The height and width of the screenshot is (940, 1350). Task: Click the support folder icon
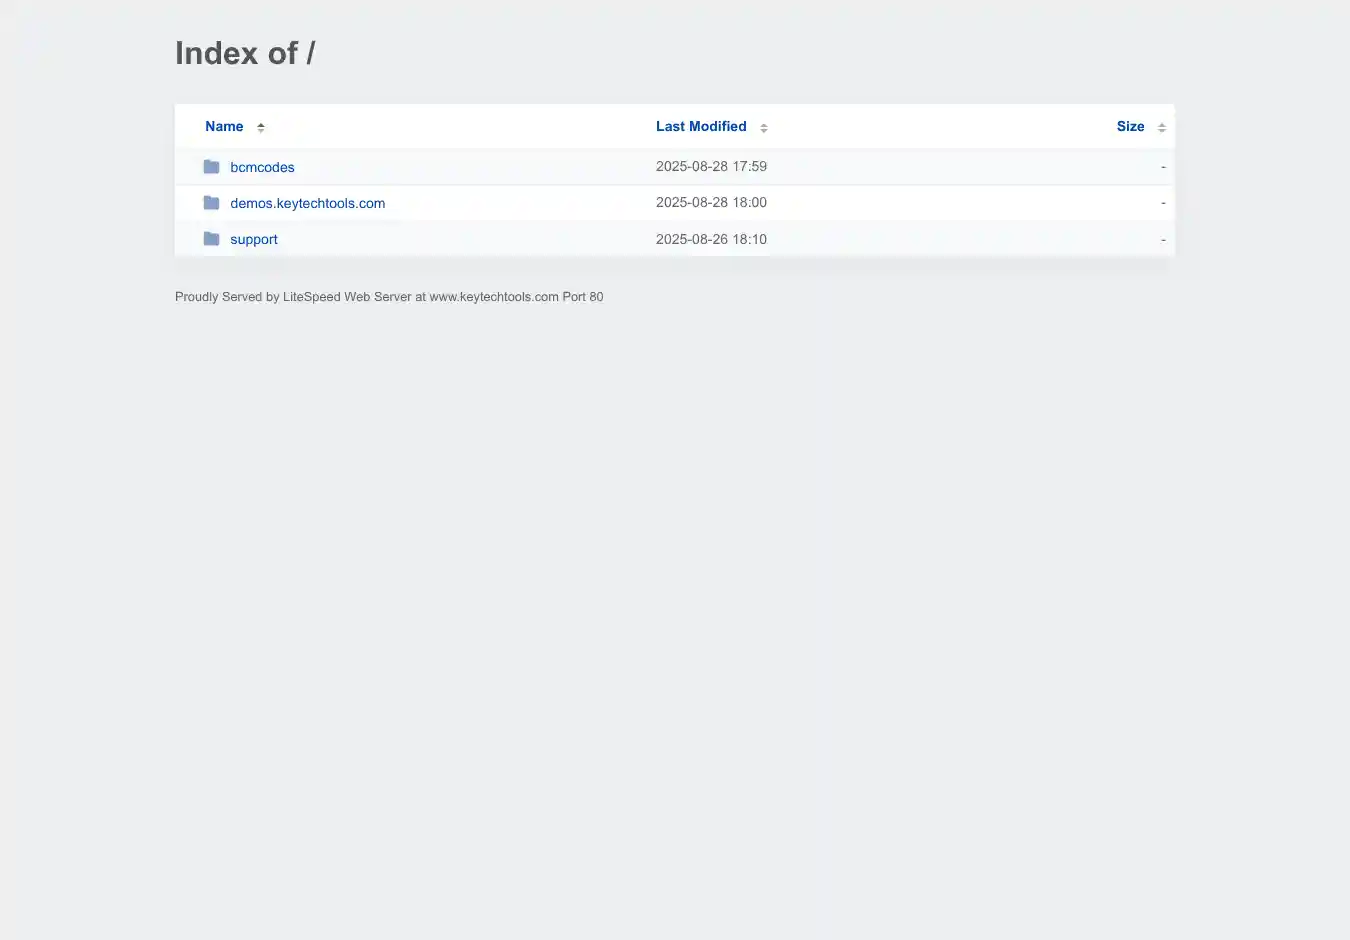click(x=211, y=239)
